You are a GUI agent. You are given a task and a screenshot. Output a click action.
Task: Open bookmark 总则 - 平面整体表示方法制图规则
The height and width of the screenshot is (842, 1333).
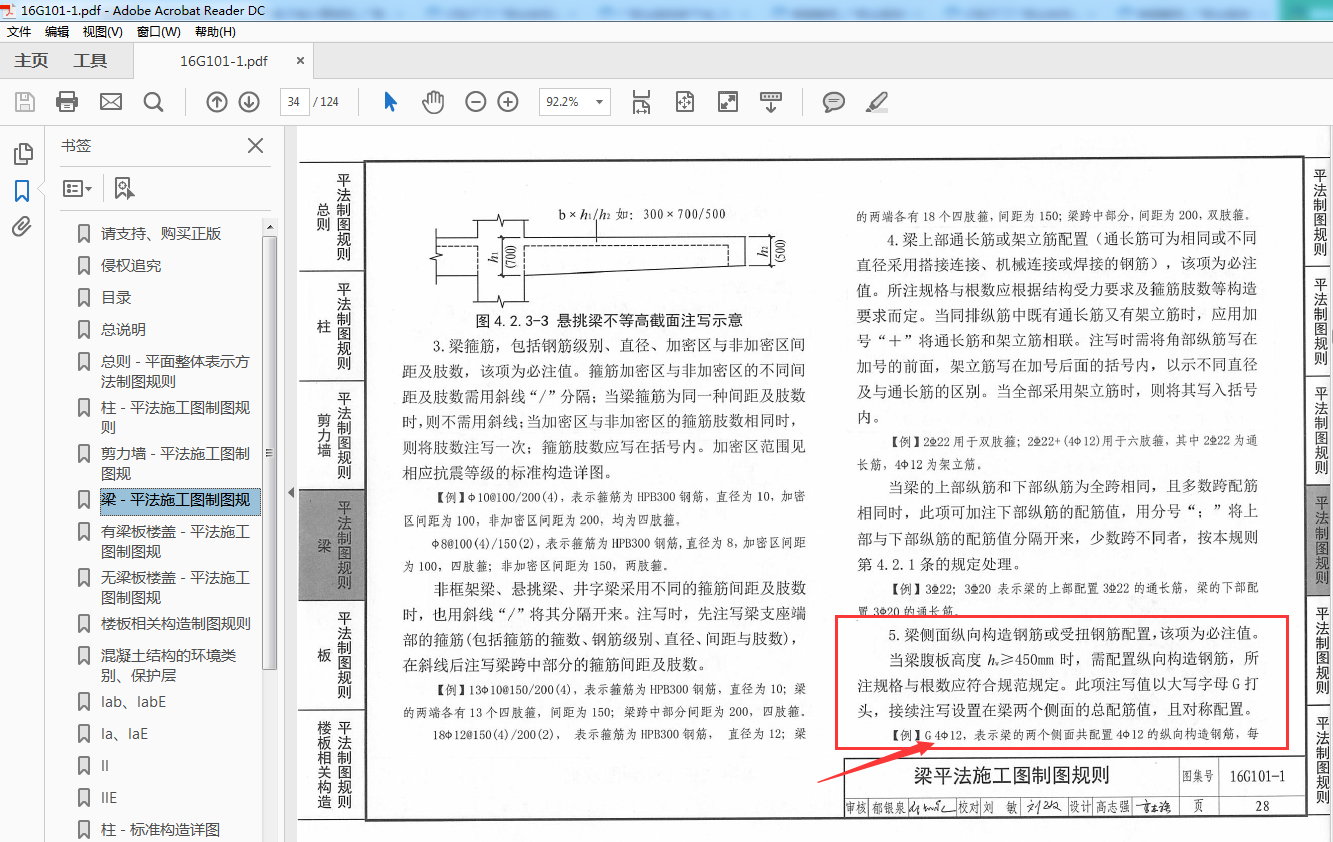pos(175,371)
